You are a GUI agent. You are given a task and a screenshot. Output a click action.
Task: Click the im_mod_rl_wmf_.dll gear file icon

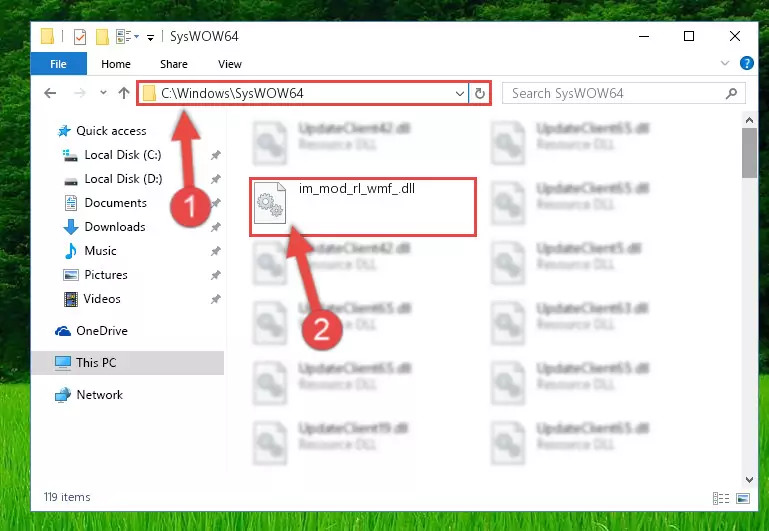coord(270,202)
